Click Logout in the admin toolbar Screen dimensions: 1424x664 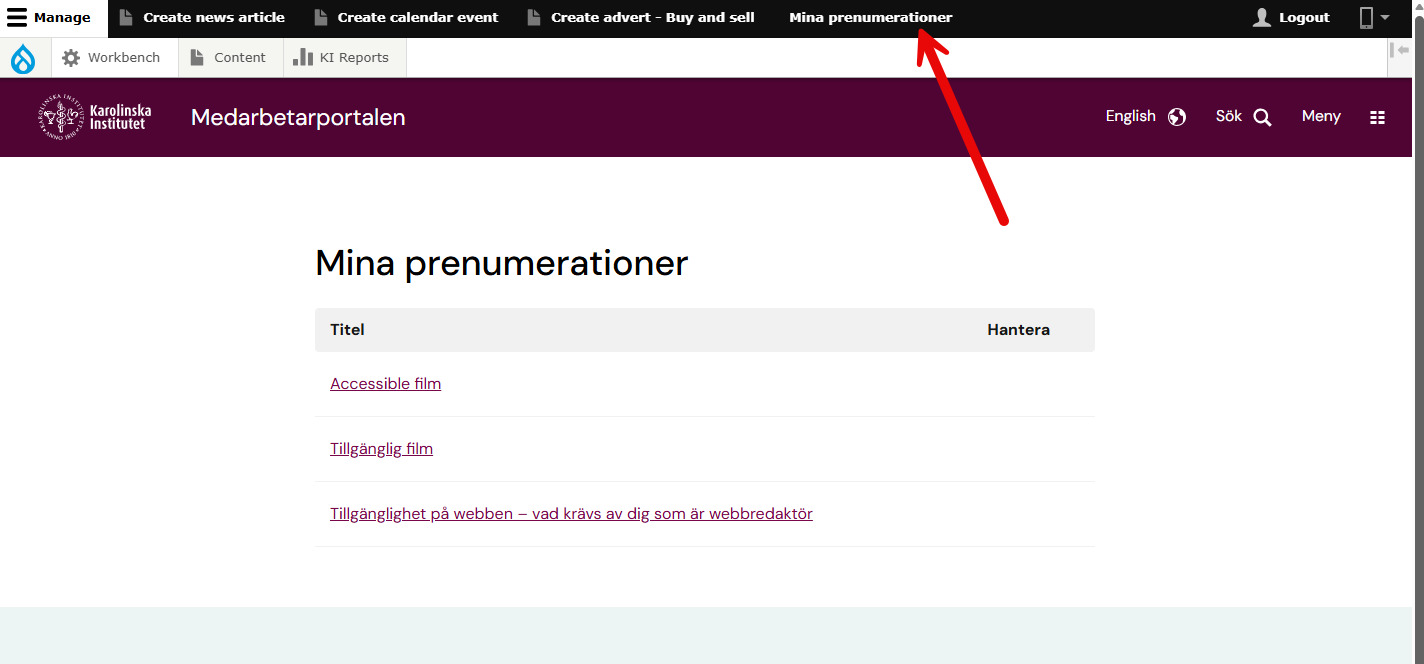[x=1301, y=17]
